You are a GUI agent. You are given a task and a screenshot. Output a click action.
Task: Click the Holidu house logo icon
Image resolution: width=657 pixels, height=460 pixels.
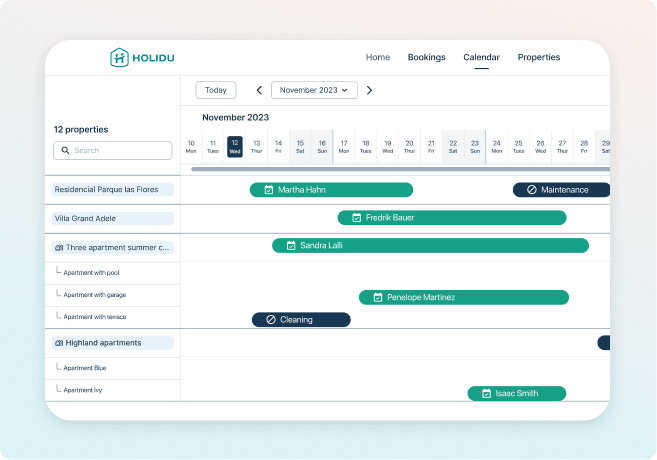119,58
